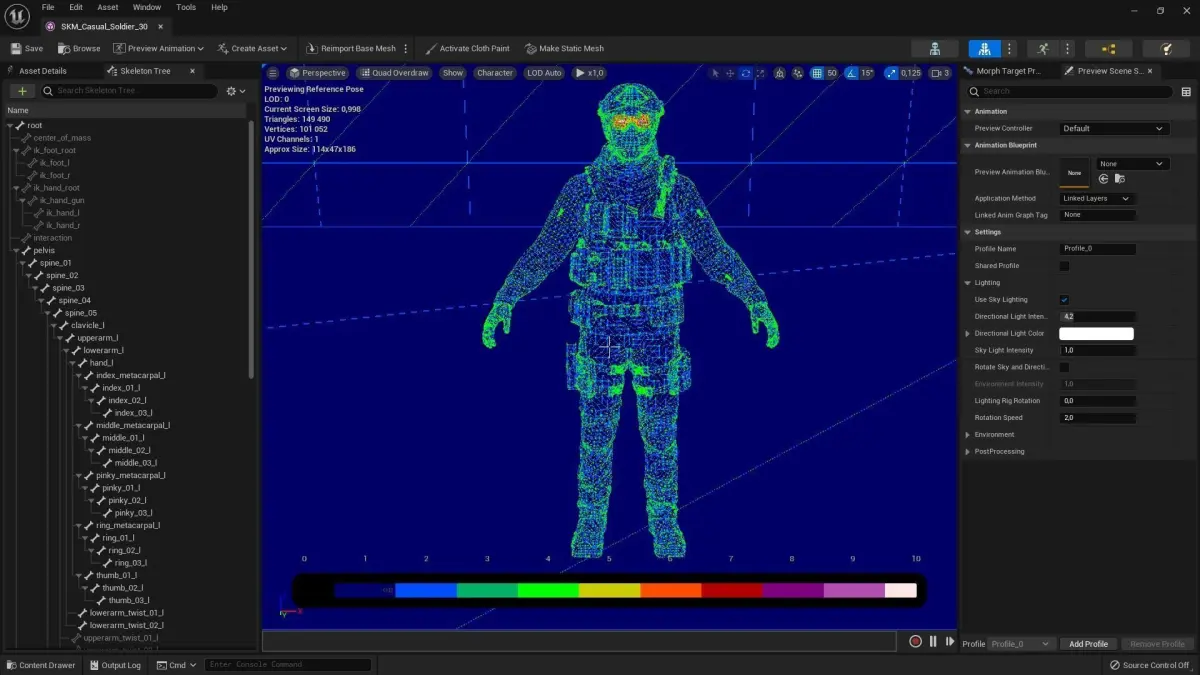Pause the animation preview
The width and height of the screenshot is (1200, 675).
pyautogui.click(x=933, y=642)
